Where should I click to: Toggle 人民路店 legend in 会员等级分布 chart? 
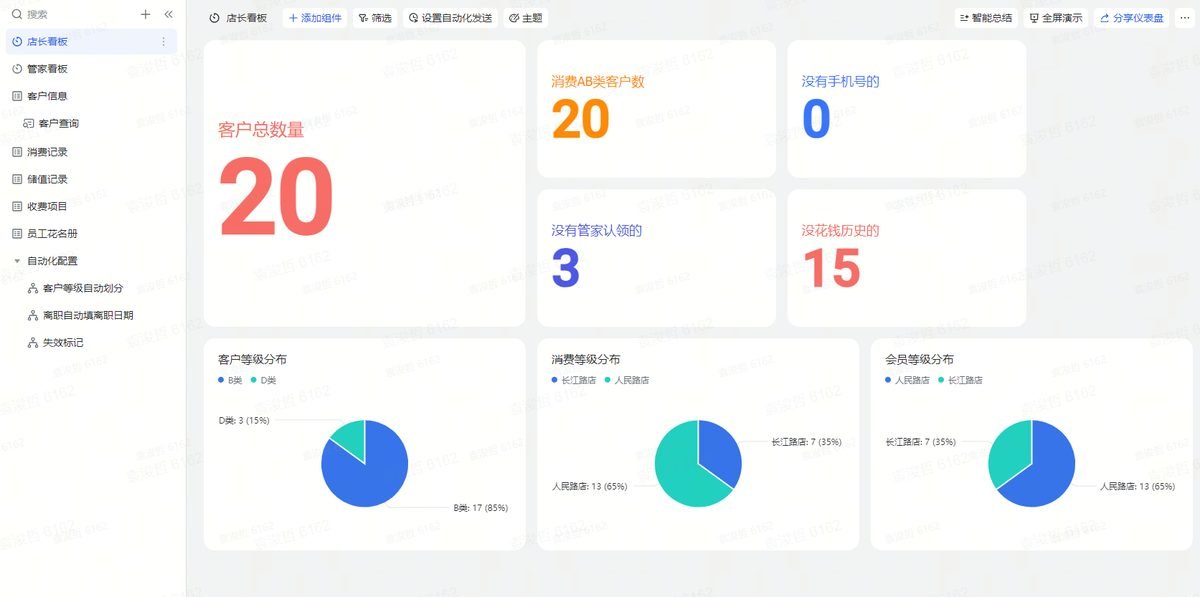(907, 380)
